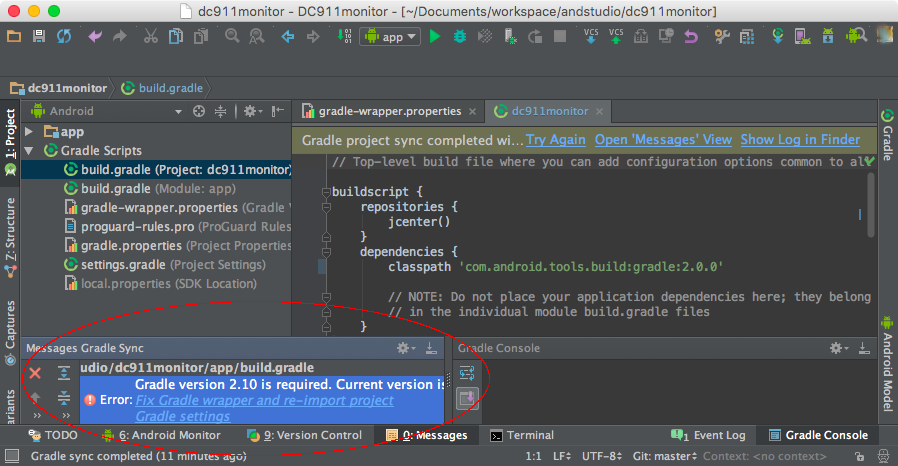This screenshot has width=898, height=466.
Task: Open AVD Manager toolbar icon
Action: [x=802, y=37]
